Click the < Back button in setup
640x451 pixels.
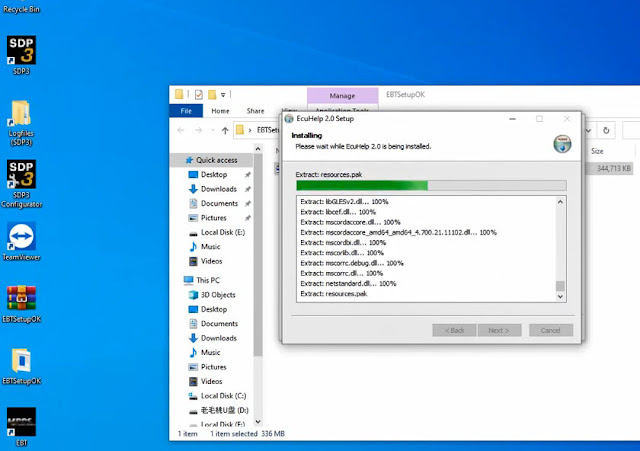454,330
